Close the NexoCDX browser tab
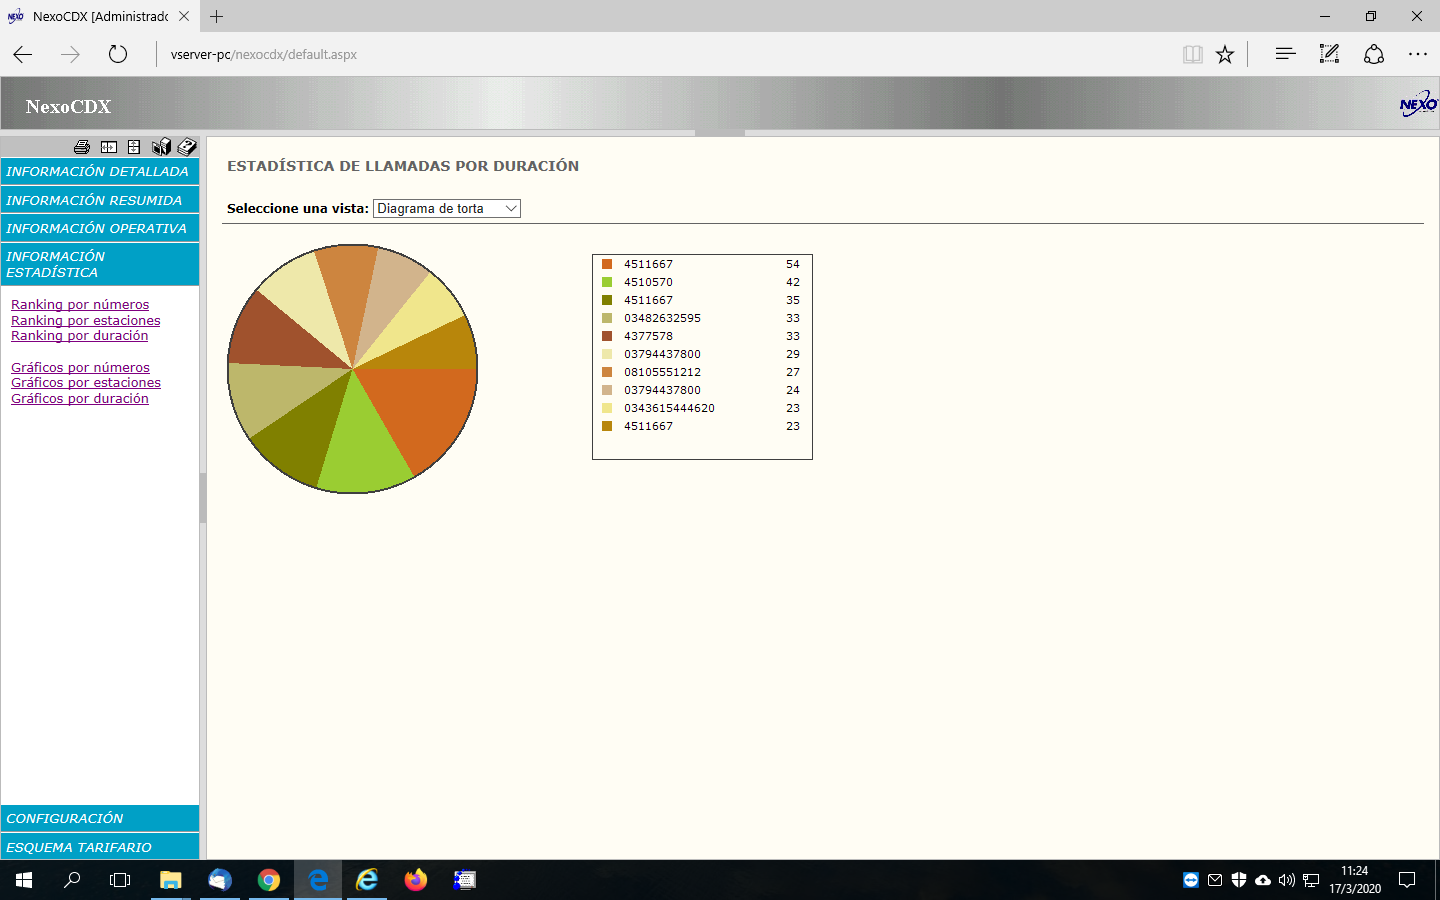Screen dimensions: 1440x900 184,16
